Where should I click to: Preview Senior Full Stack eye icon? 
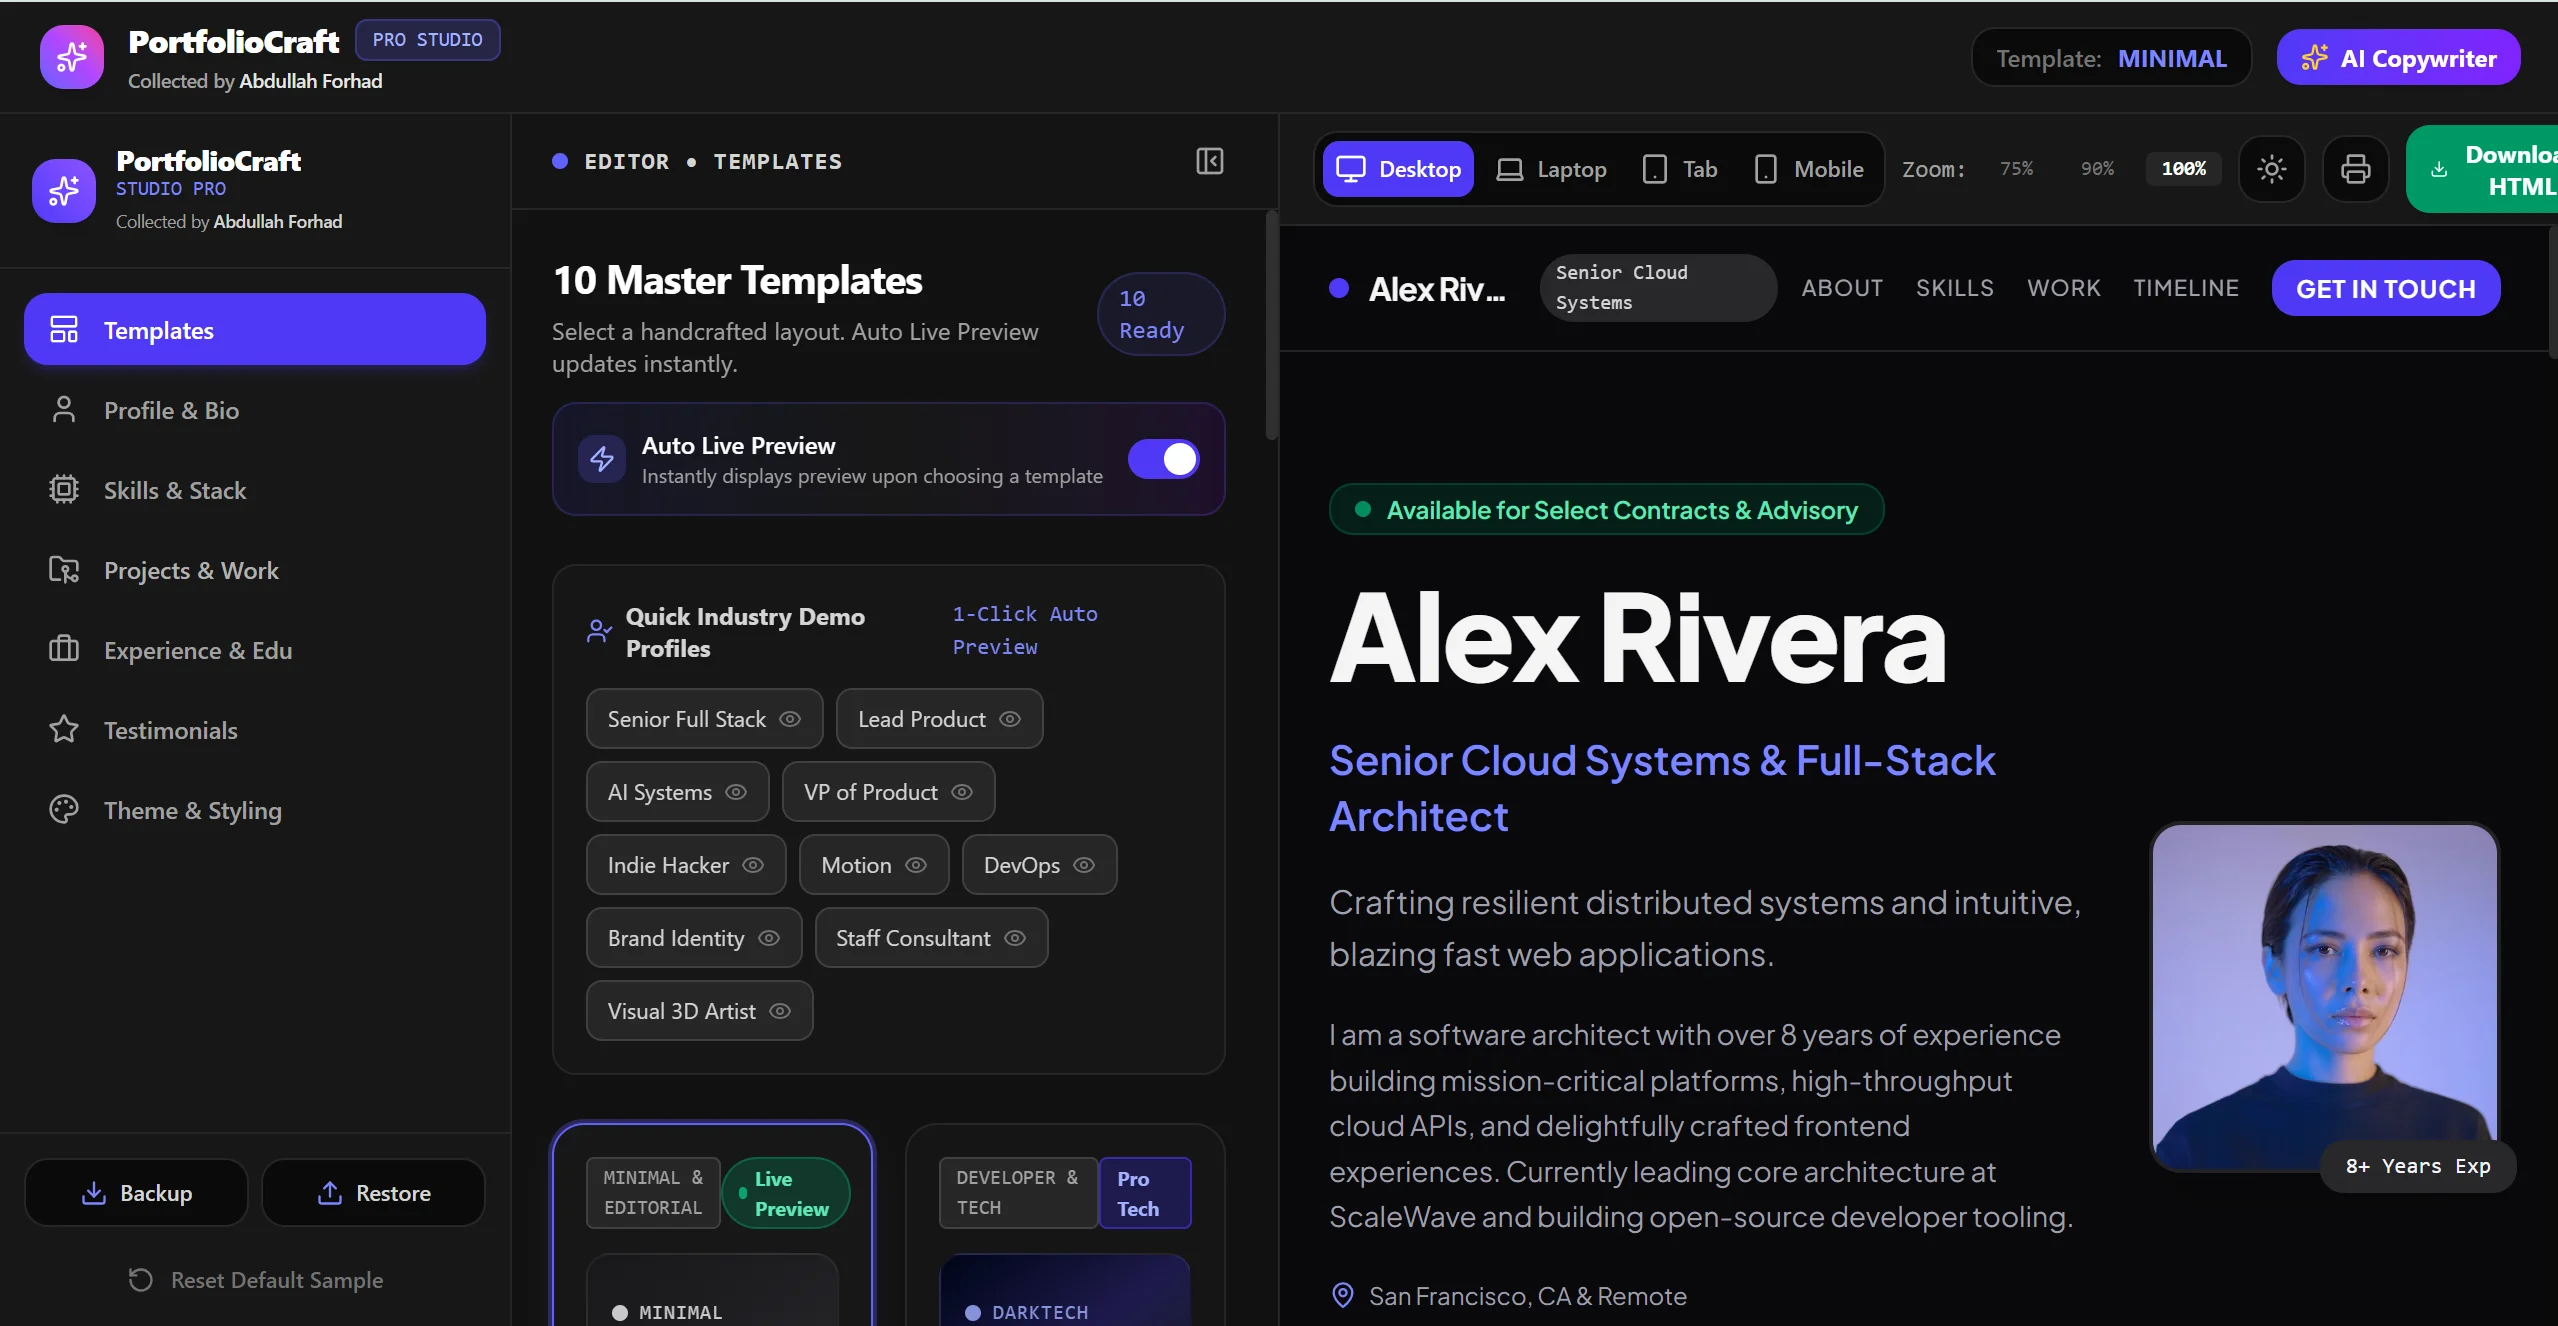click(790, 719)
